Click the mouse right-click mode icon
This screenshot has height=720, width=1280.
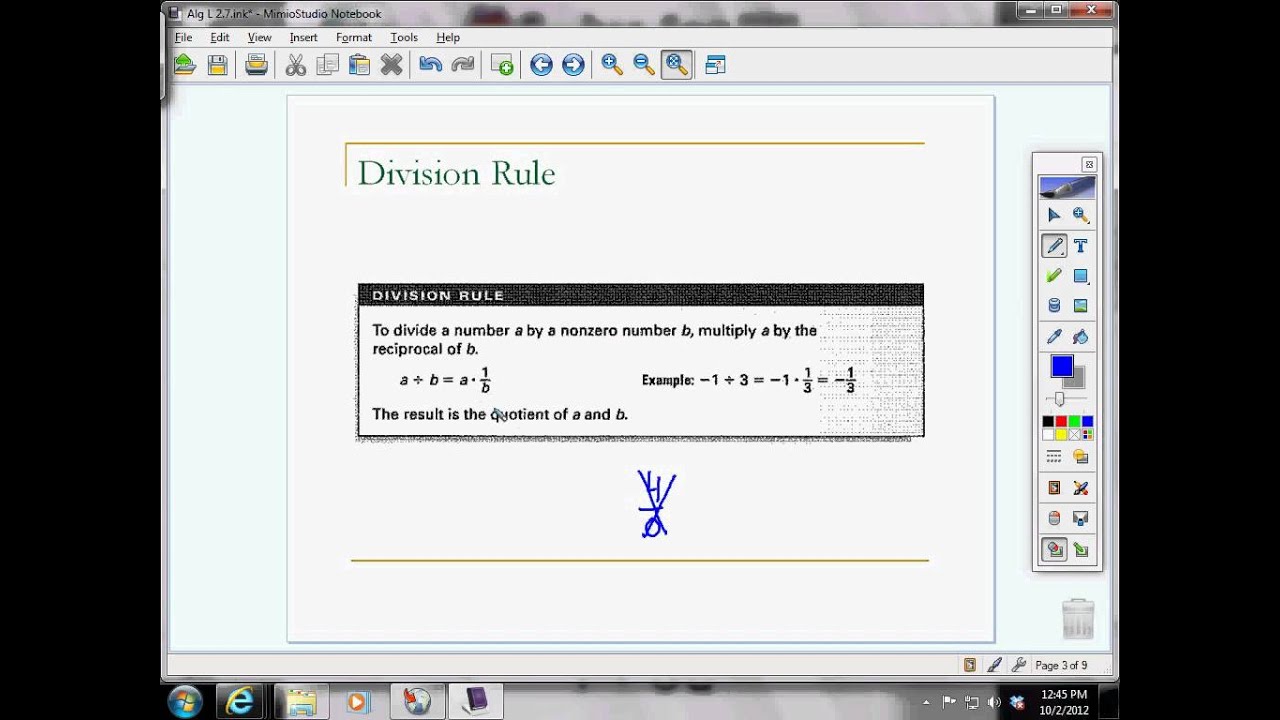pyautogui.click(x=1054, y=518)
